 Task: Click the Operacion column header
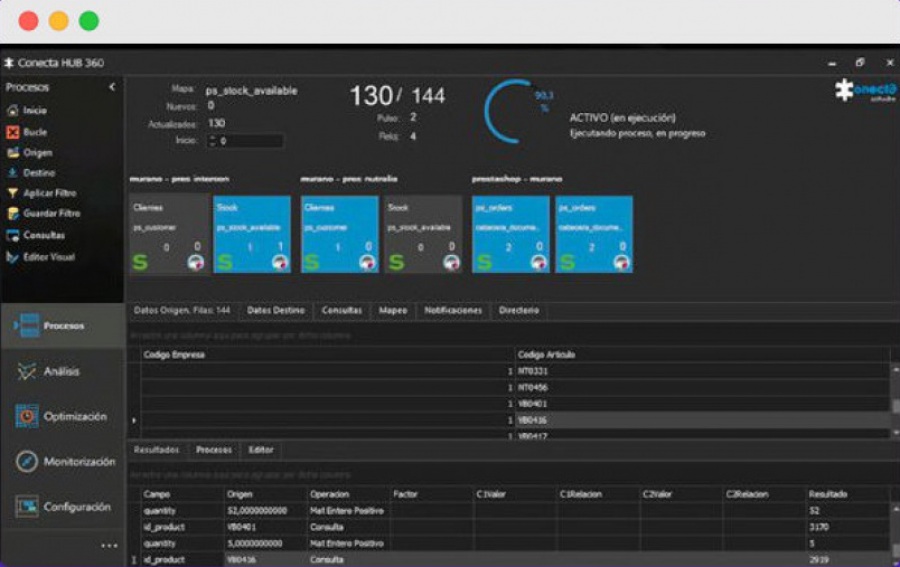point(348,494)
